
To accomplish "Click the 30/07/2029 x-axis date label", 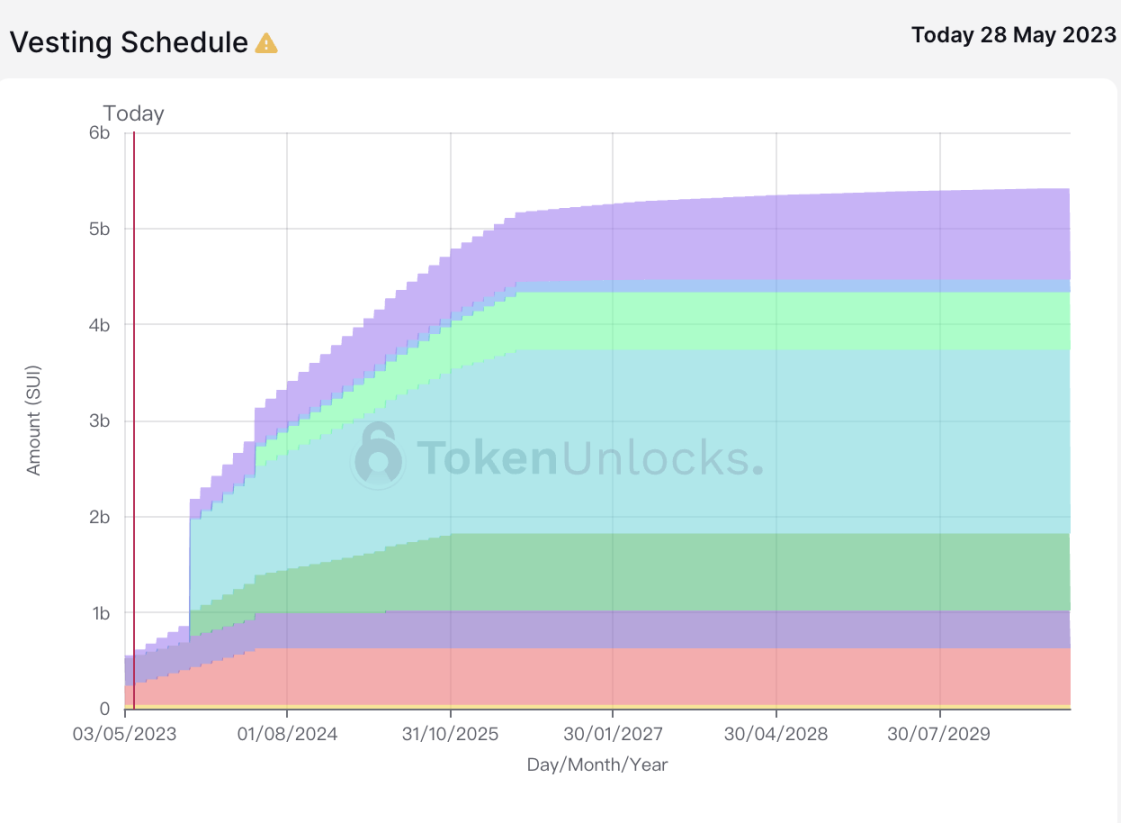I will [x=940, y=735].
